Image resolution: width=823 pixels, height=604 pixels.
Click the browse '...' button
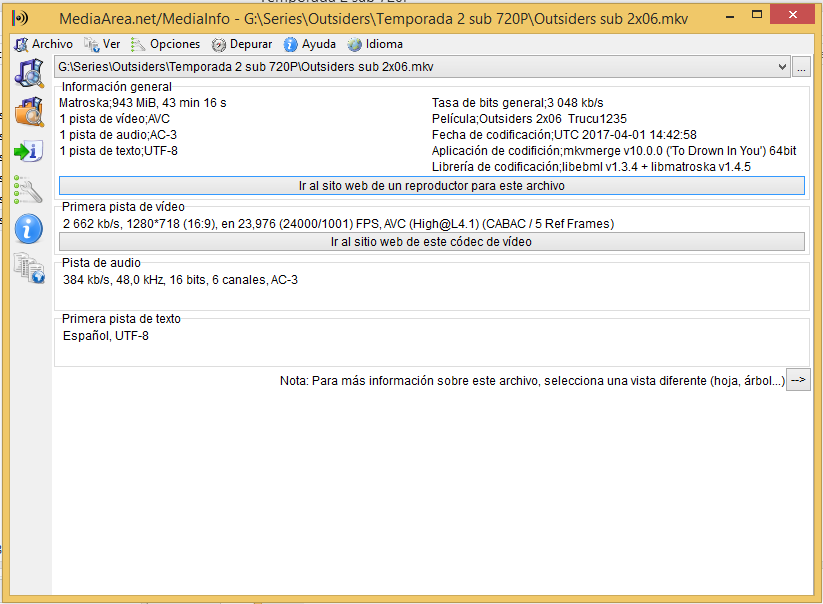[x=801, y=67]
